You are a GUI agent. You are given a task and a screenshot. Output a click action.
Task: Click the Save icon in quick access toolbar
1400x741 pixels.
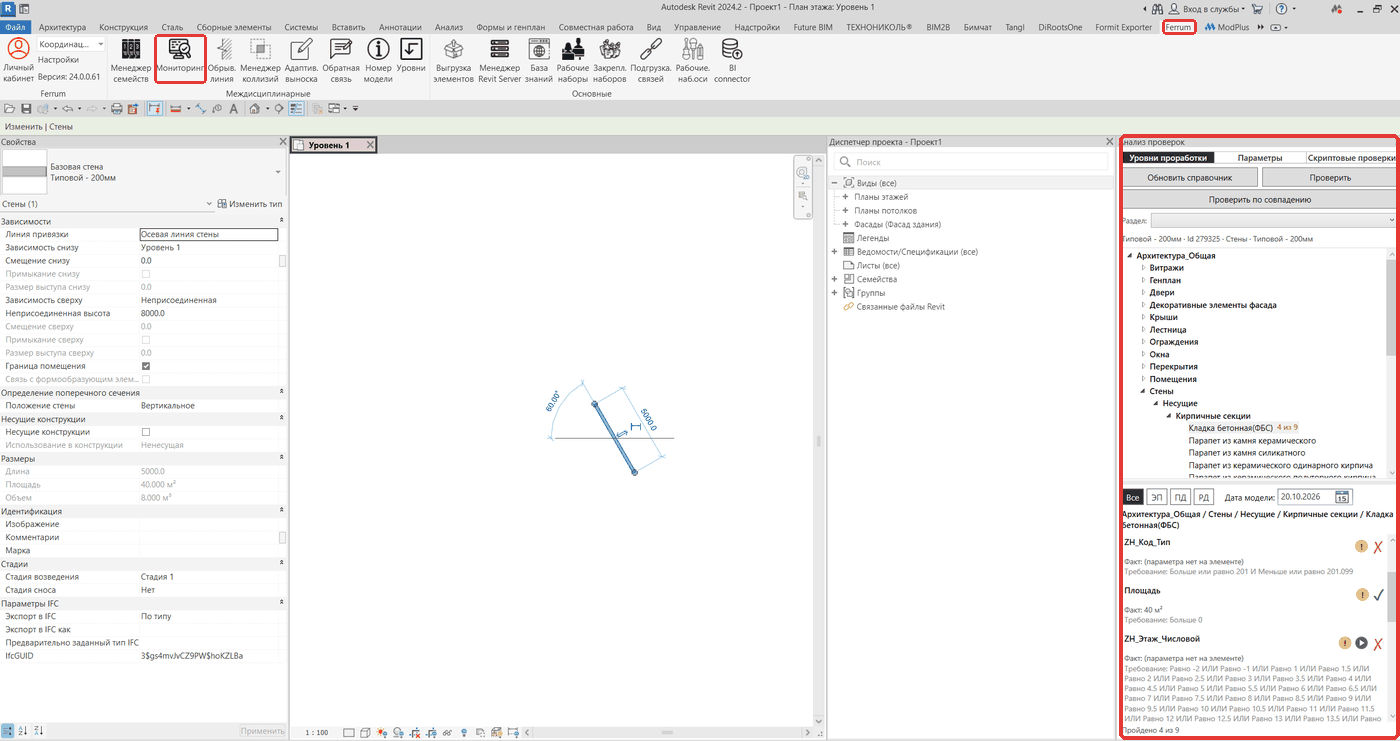(25, 108)
